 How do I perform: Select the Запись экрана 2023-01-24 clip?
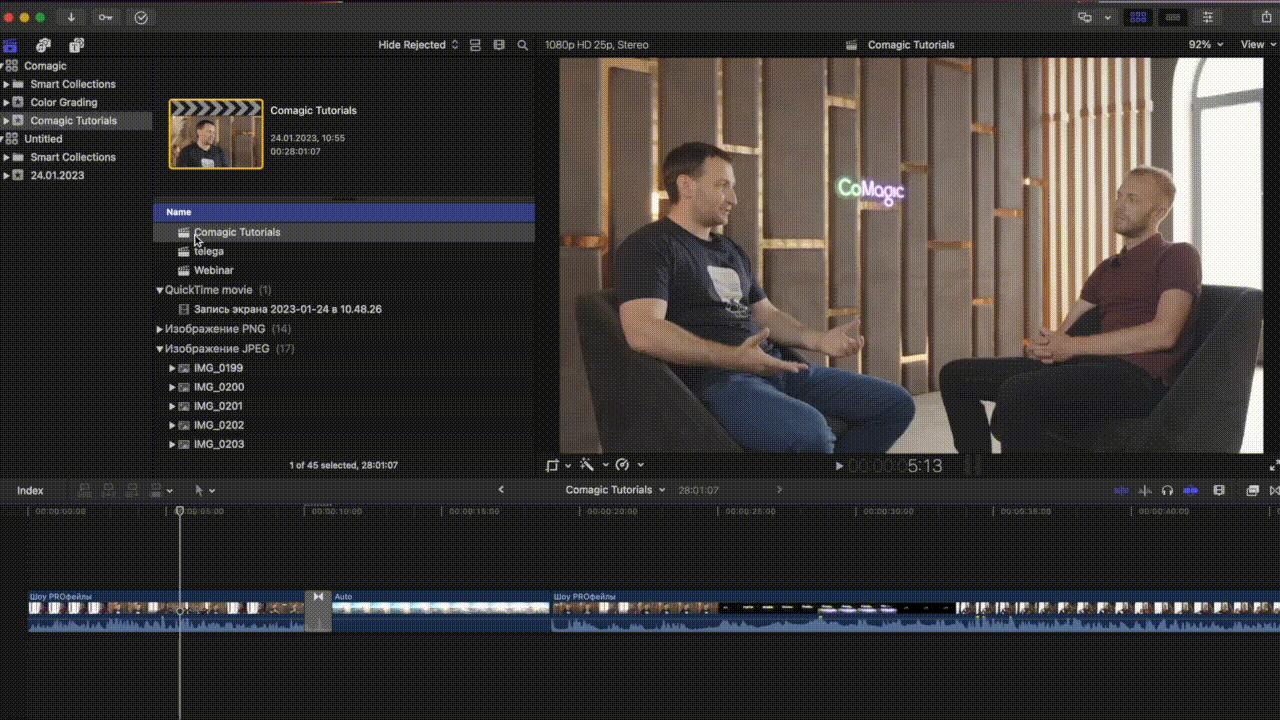click(x=343, y=309)
